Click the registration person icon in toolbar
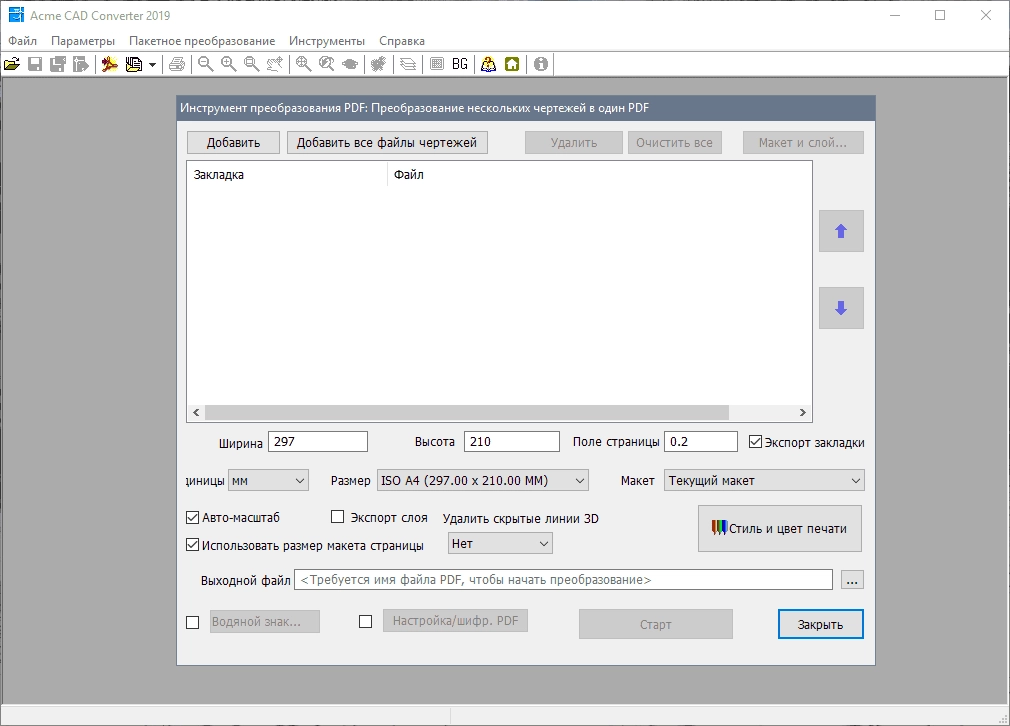The image size is (1010, 726). 489,64
